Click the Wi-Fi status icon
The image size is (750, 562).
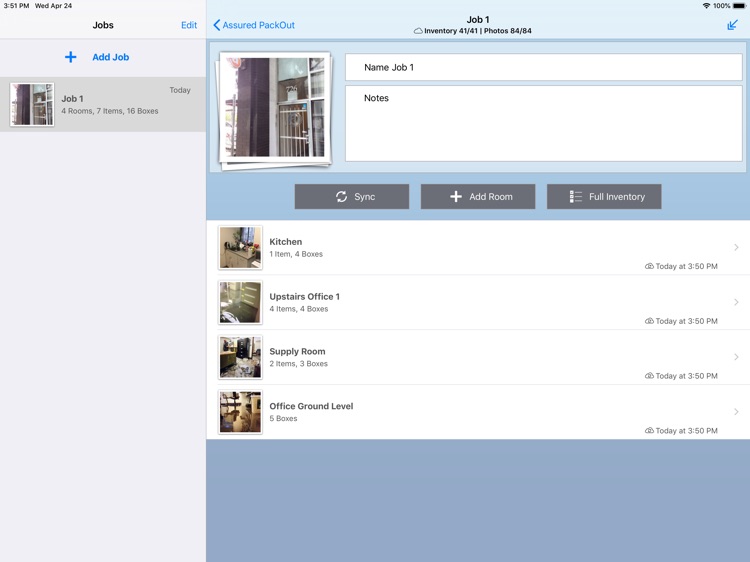tap(706, 6)
